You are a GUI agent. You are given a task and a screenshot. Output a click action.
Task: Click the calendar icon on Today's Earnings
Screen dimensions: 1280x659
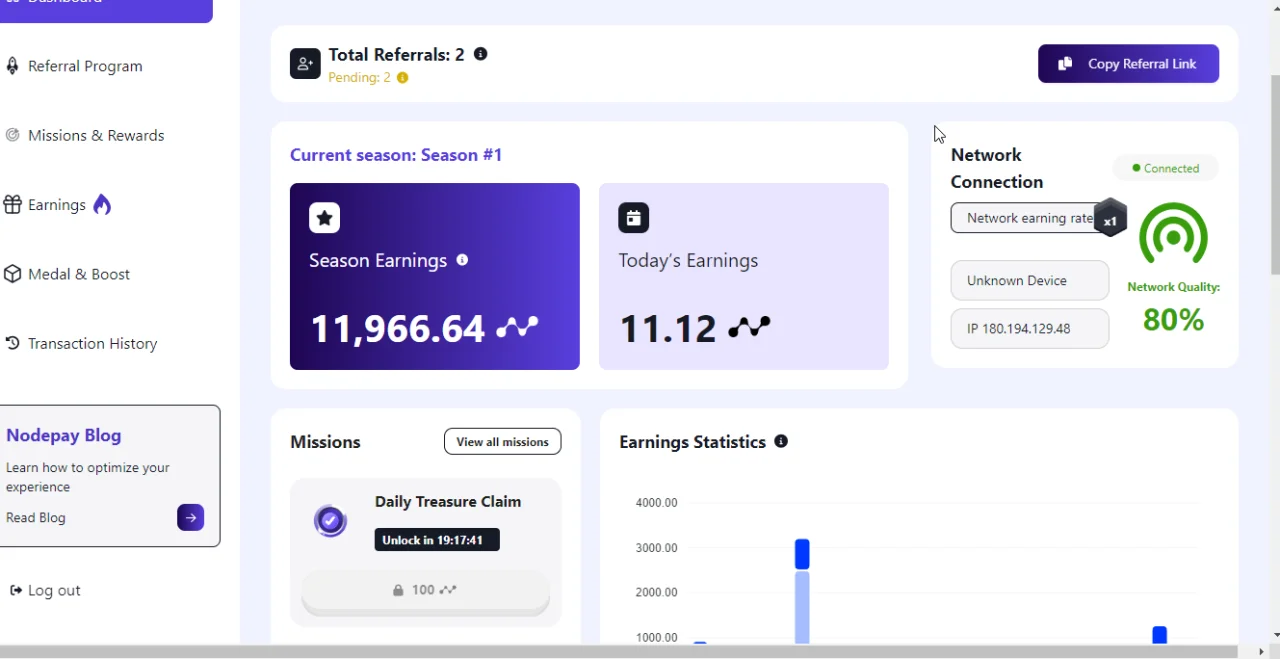point(634,217)
